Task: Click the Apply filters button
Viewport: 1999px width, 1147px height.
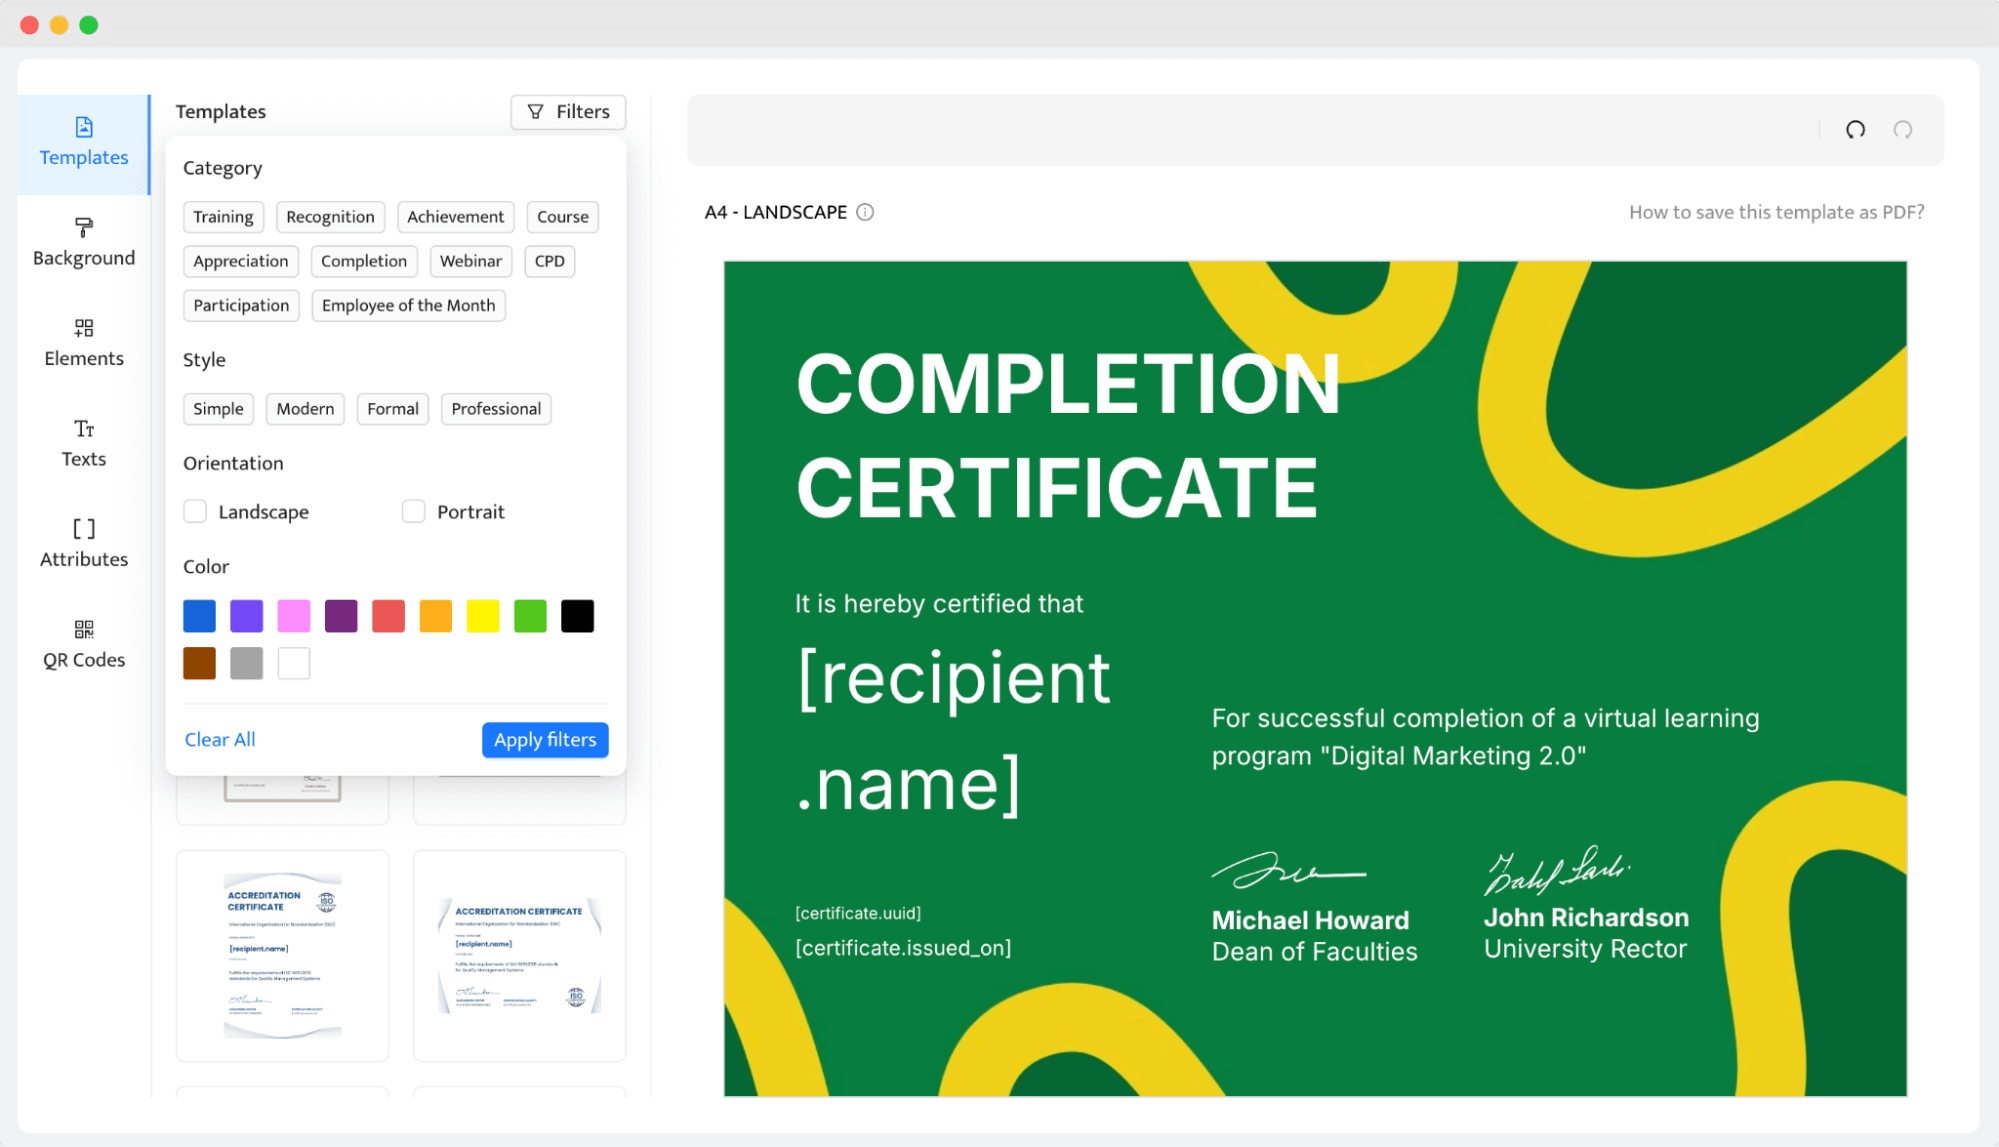Action: pyautogui.click(x=545, y=740)
